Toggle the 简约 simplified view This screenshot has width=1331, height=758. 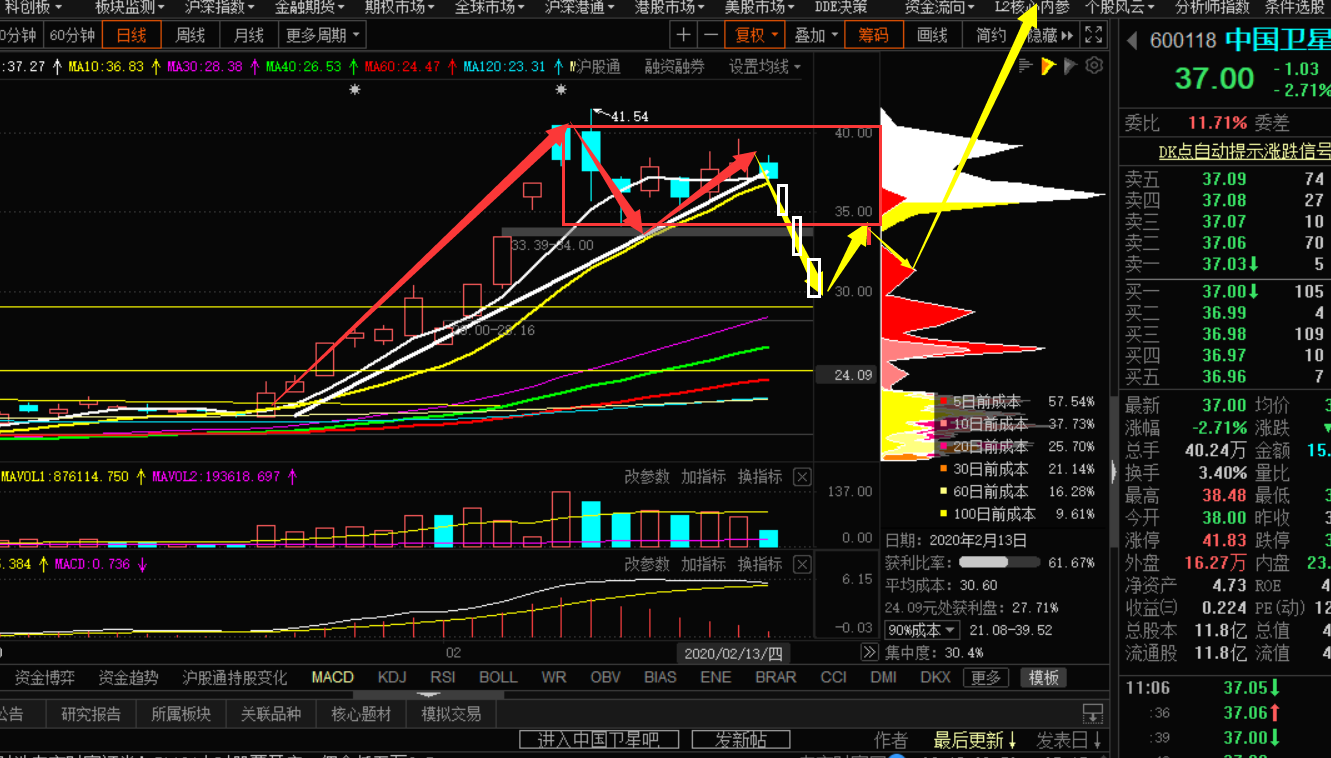[x=990, y=35]
